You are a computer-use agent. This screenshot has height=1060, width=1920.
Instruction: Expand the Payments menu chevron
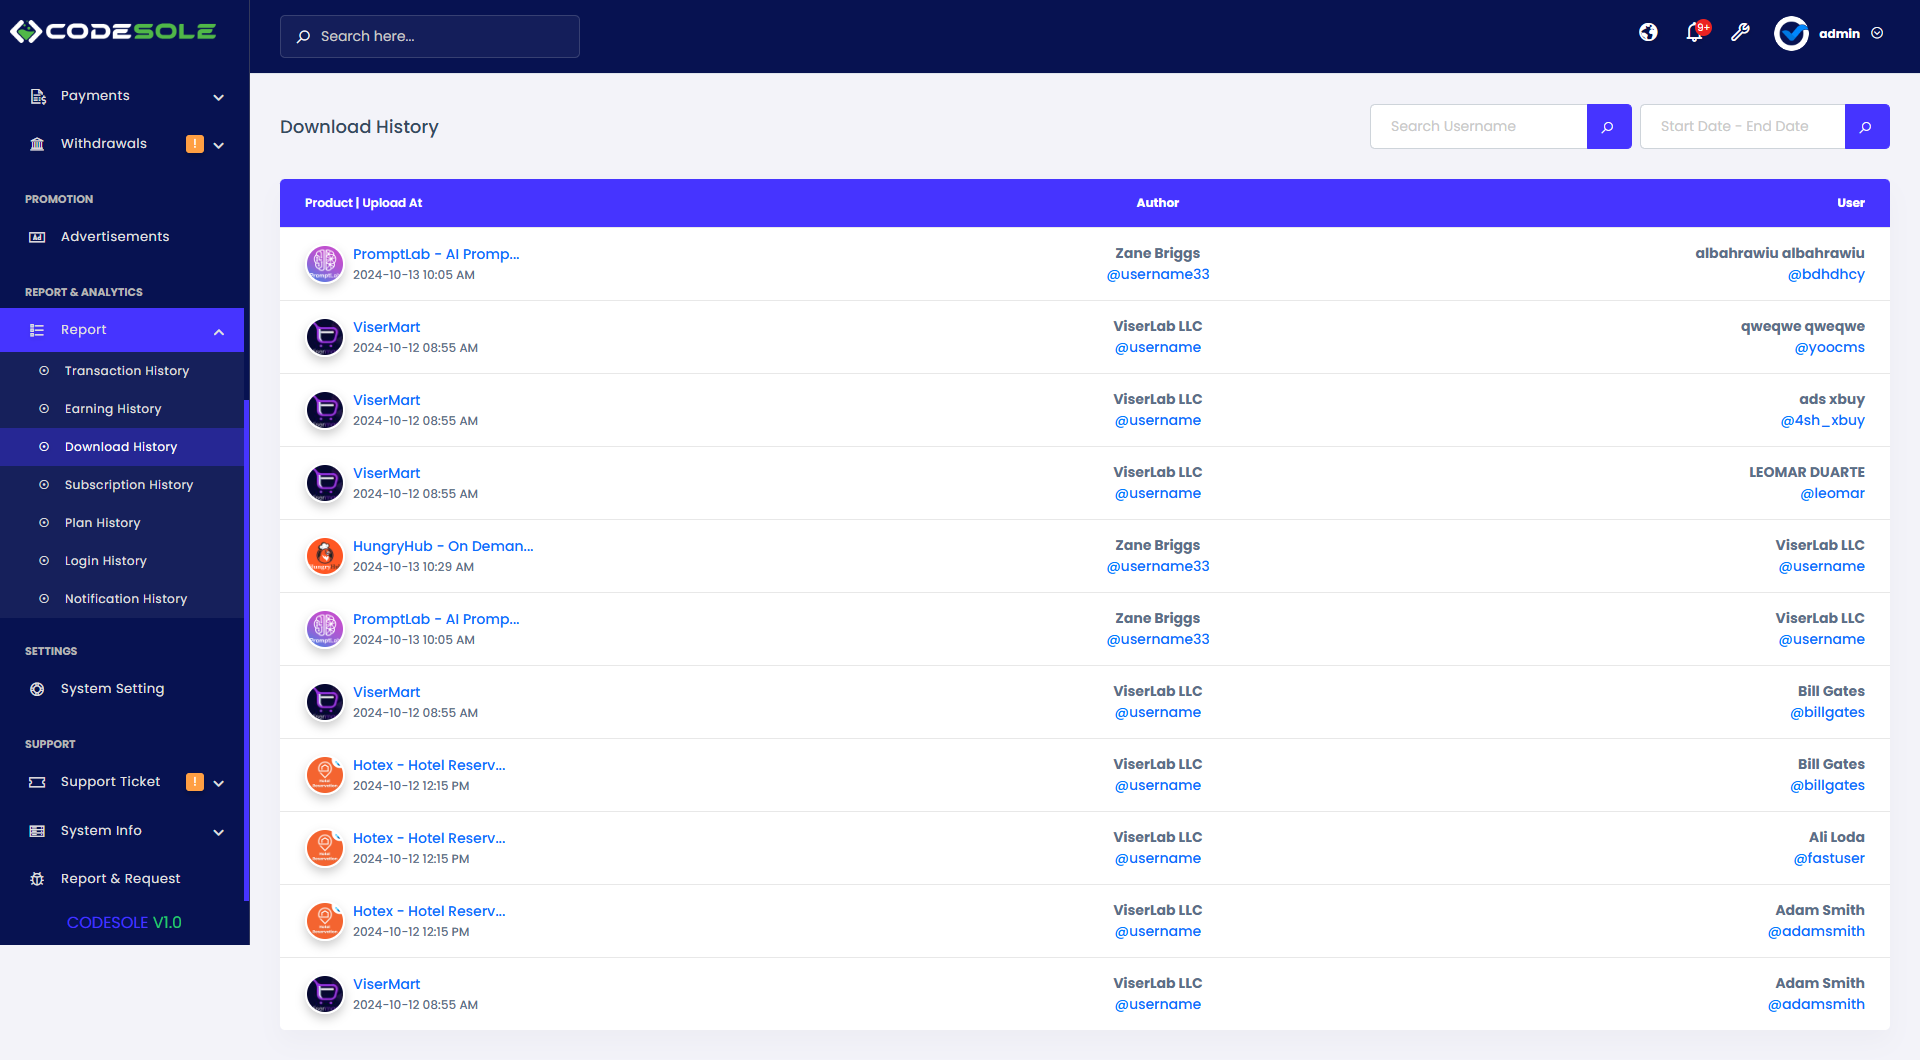click(219, 97)
